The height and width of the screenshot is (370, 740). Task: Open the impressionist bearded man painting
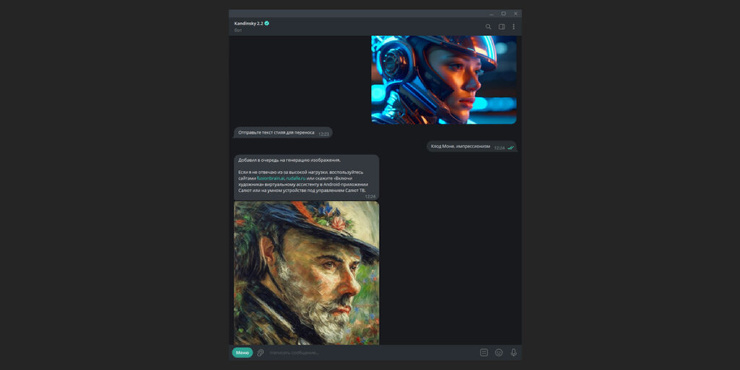[306, 273]
